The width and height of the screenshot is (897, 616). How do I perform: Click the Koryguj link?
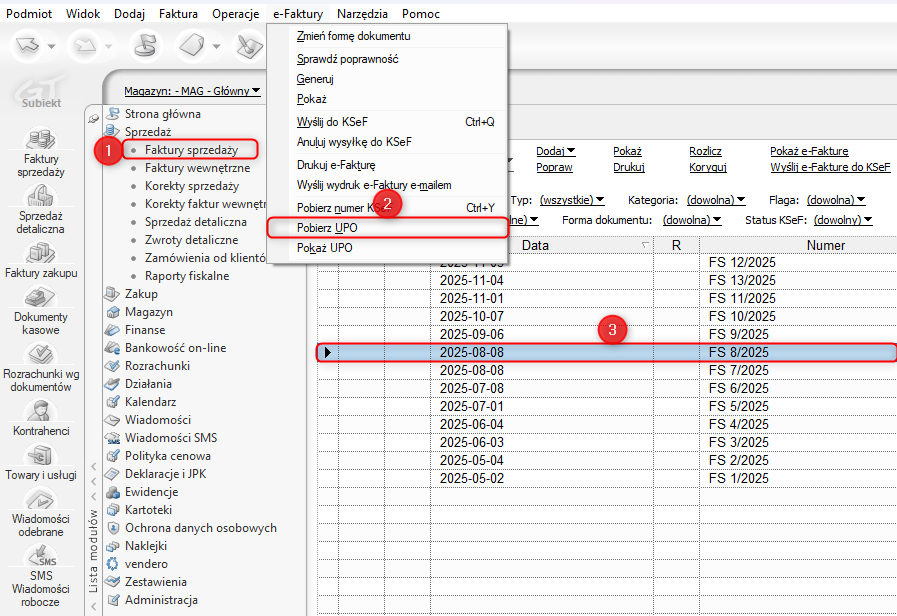(707, 167)
